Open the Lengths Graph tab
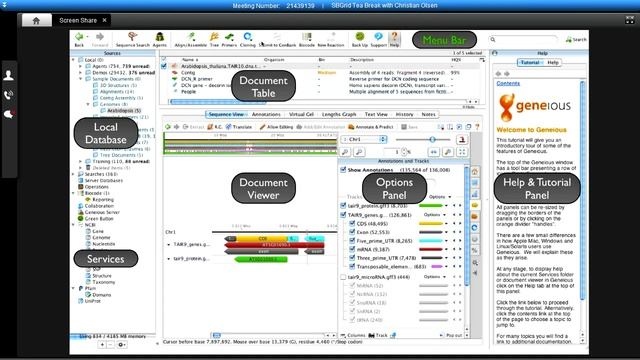Screen dimensions: 640x360 tap(339, 115)
